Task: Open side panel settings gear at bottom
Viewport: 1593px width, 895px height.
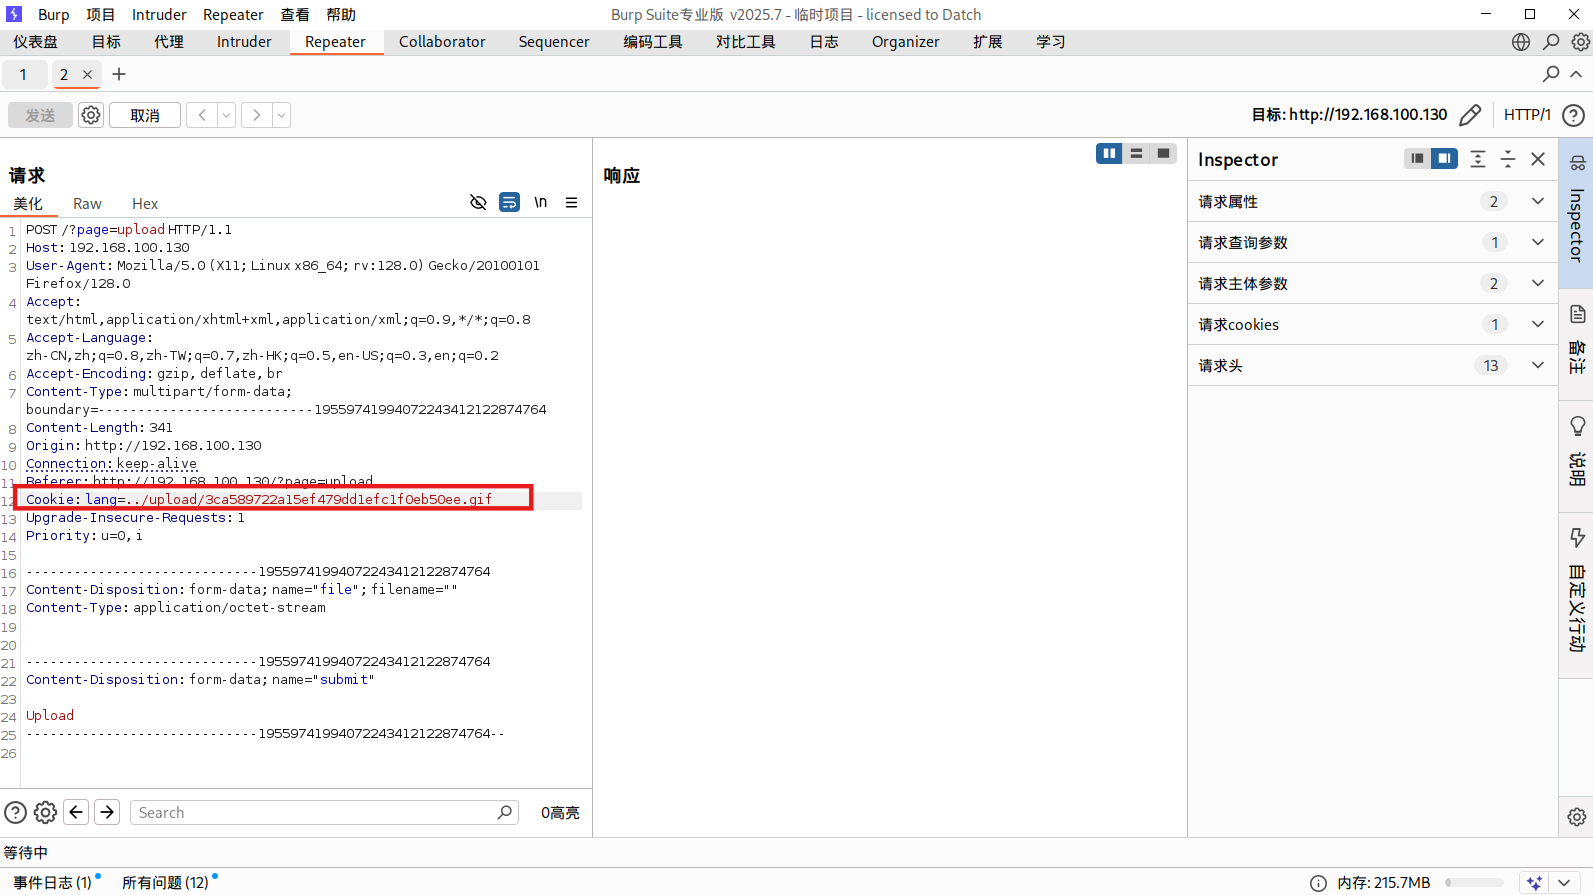Action: tap(1577, 817)
